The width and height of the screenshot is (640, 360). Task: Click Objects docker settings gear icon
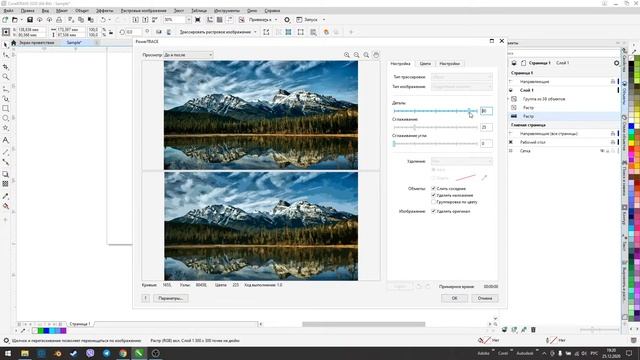tap(616, 63)
